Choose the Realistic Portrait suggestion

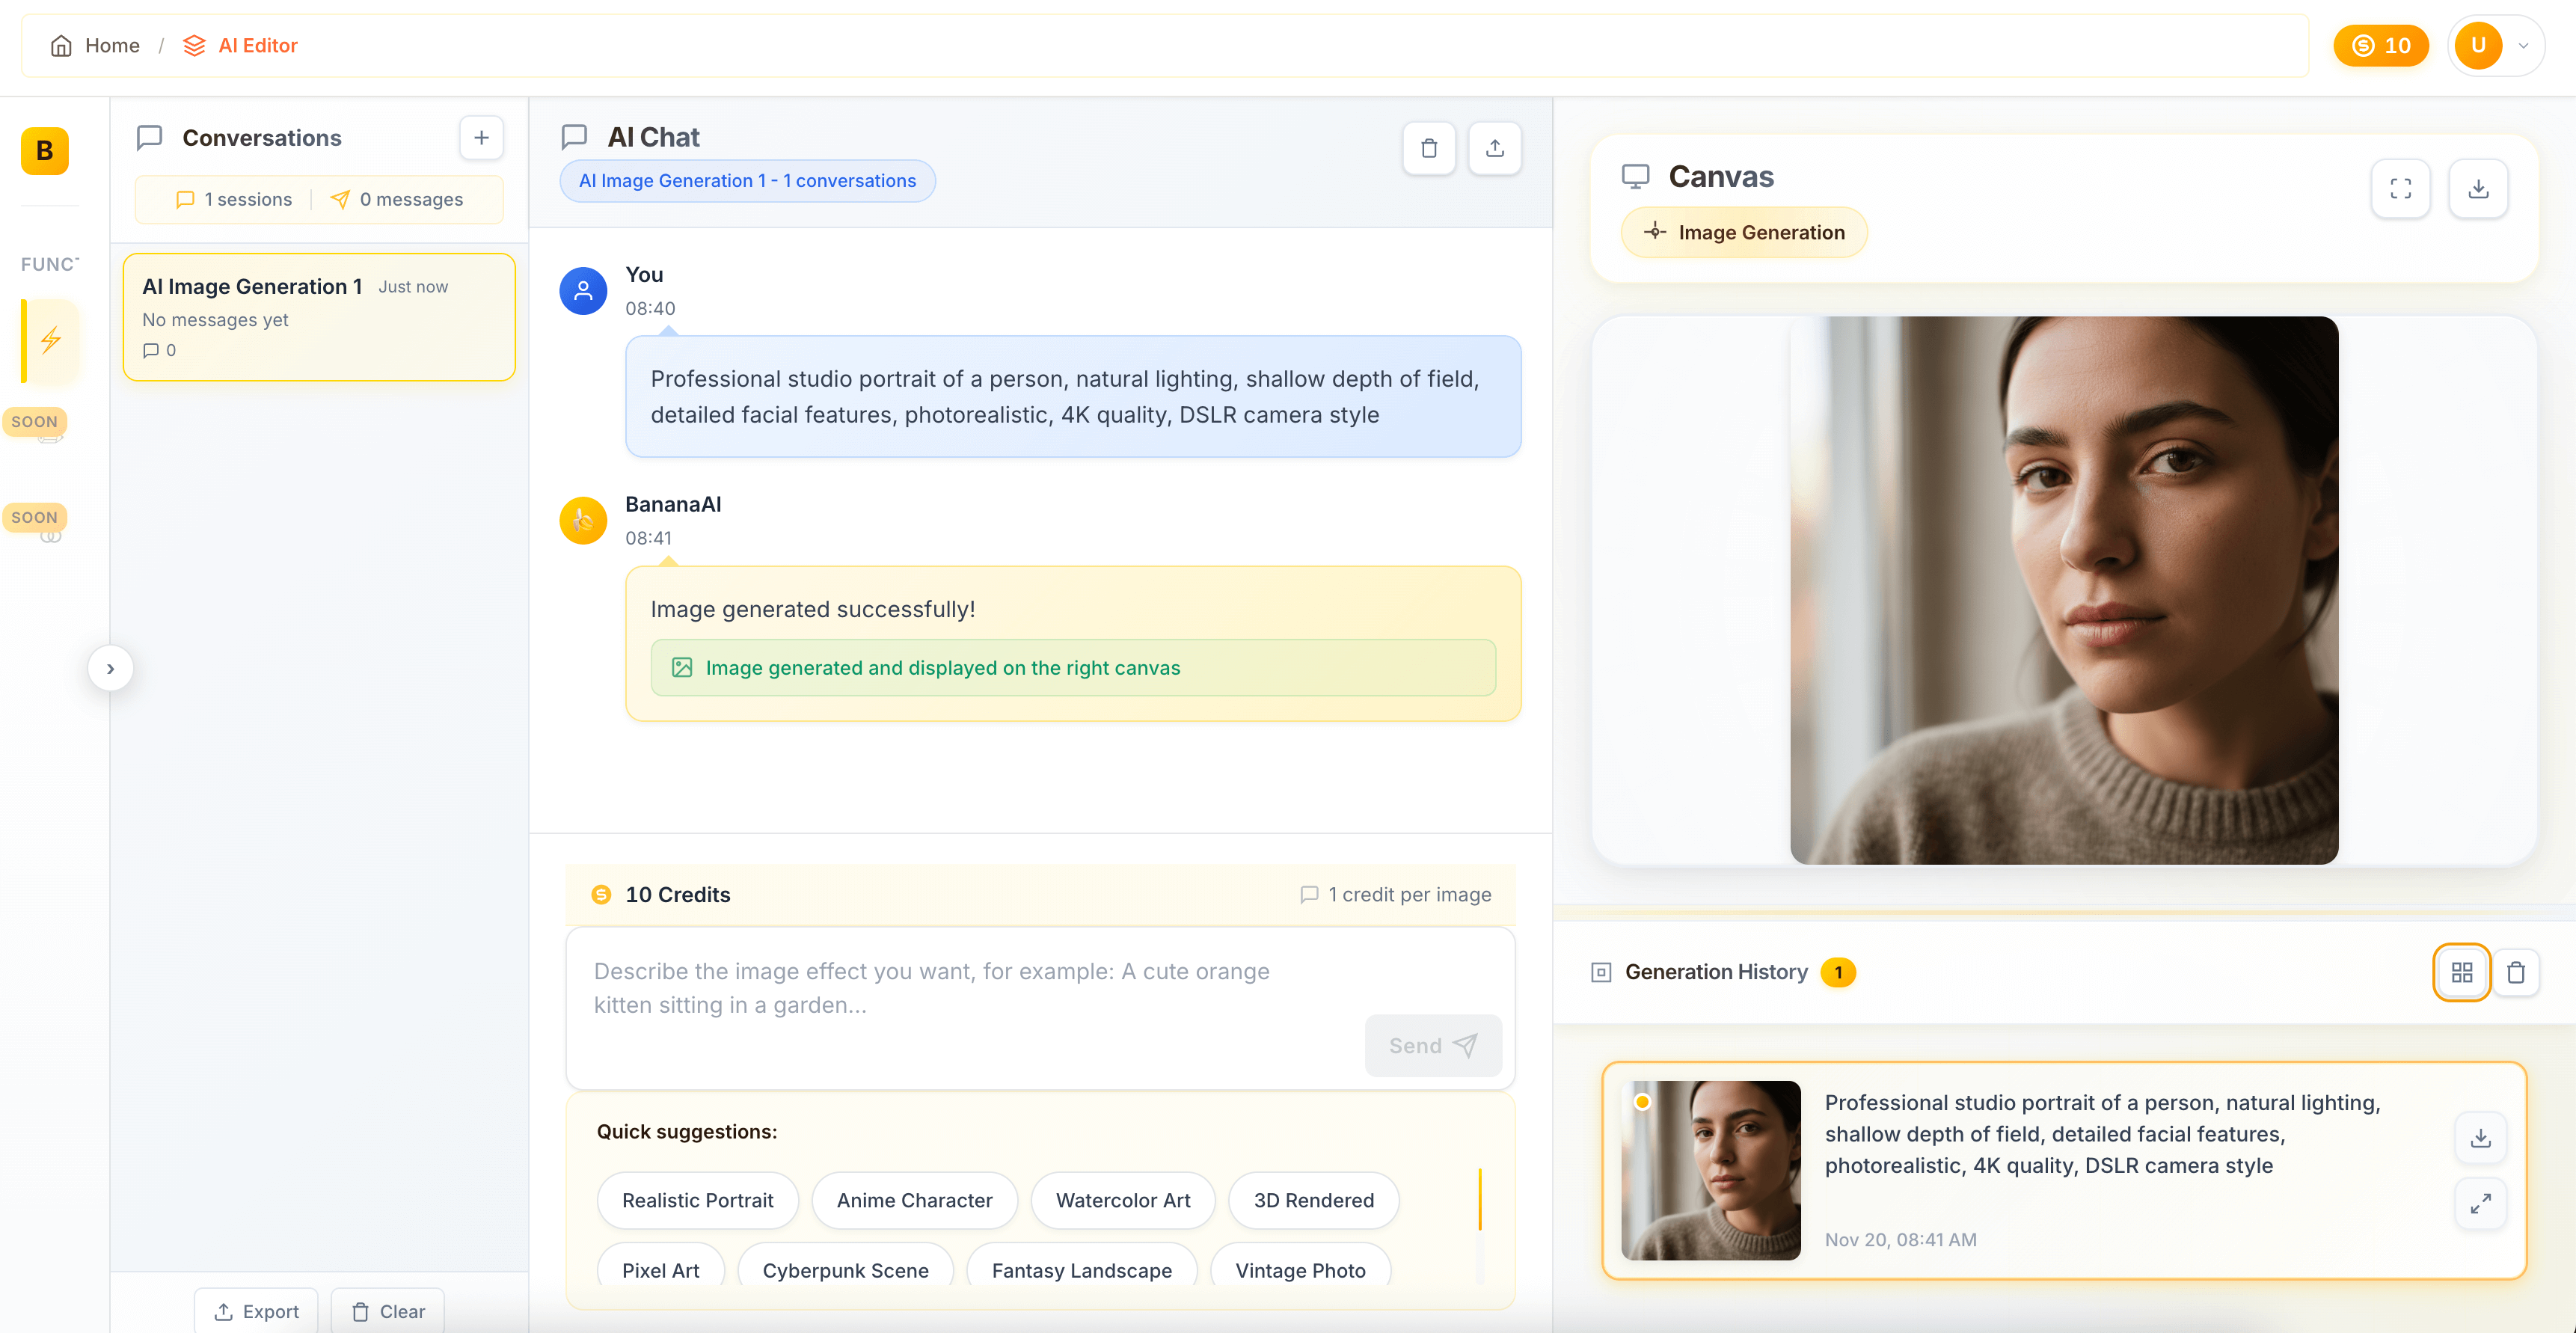tap(697, 1200)
